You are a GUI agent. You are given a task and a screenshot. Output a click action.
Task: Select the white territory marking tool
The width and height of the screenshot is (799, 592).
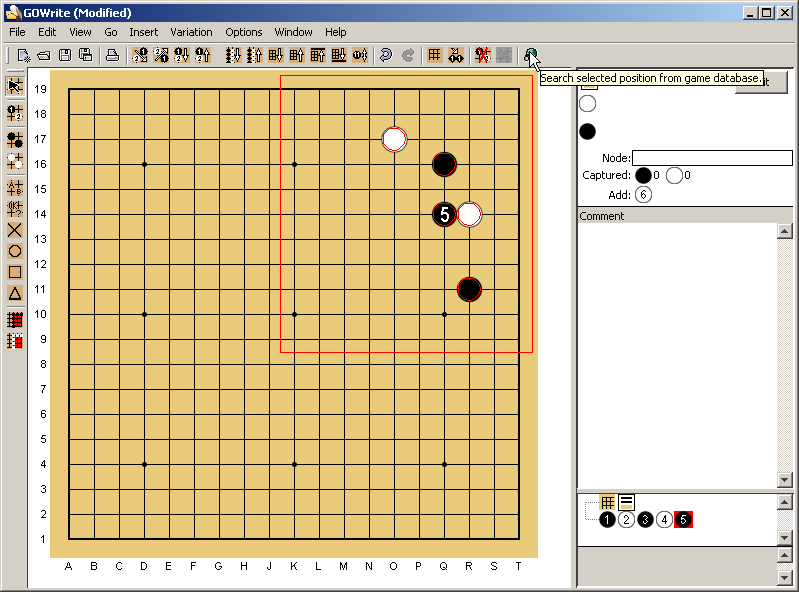[15, 341]
